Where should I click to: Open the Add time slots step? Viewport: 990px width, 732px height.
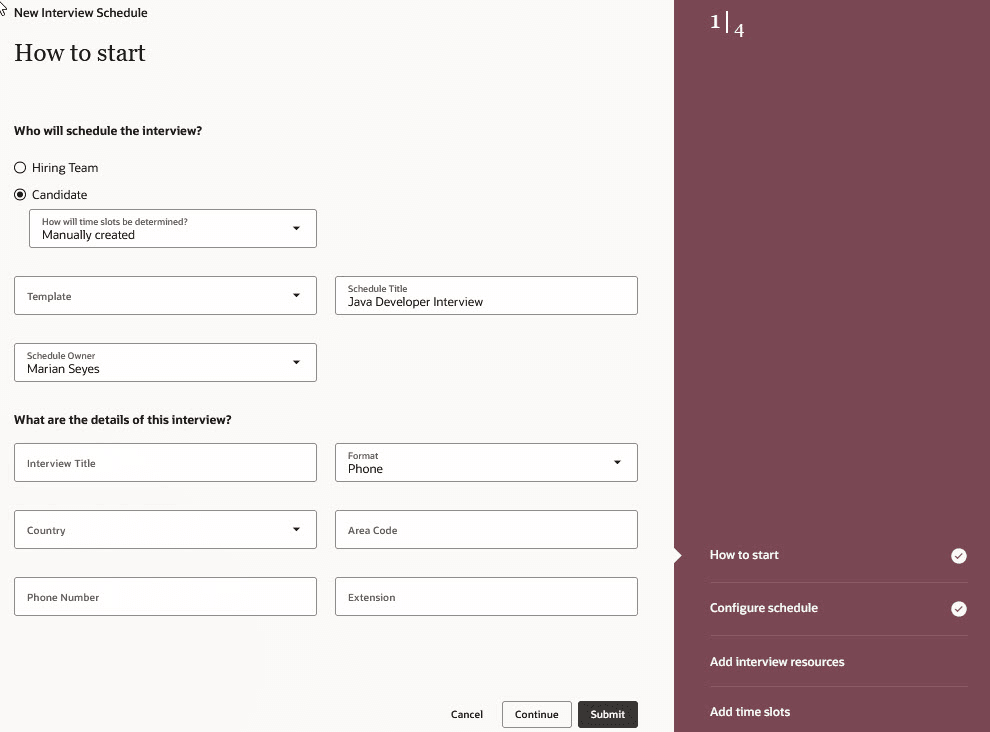pos(749,712)
